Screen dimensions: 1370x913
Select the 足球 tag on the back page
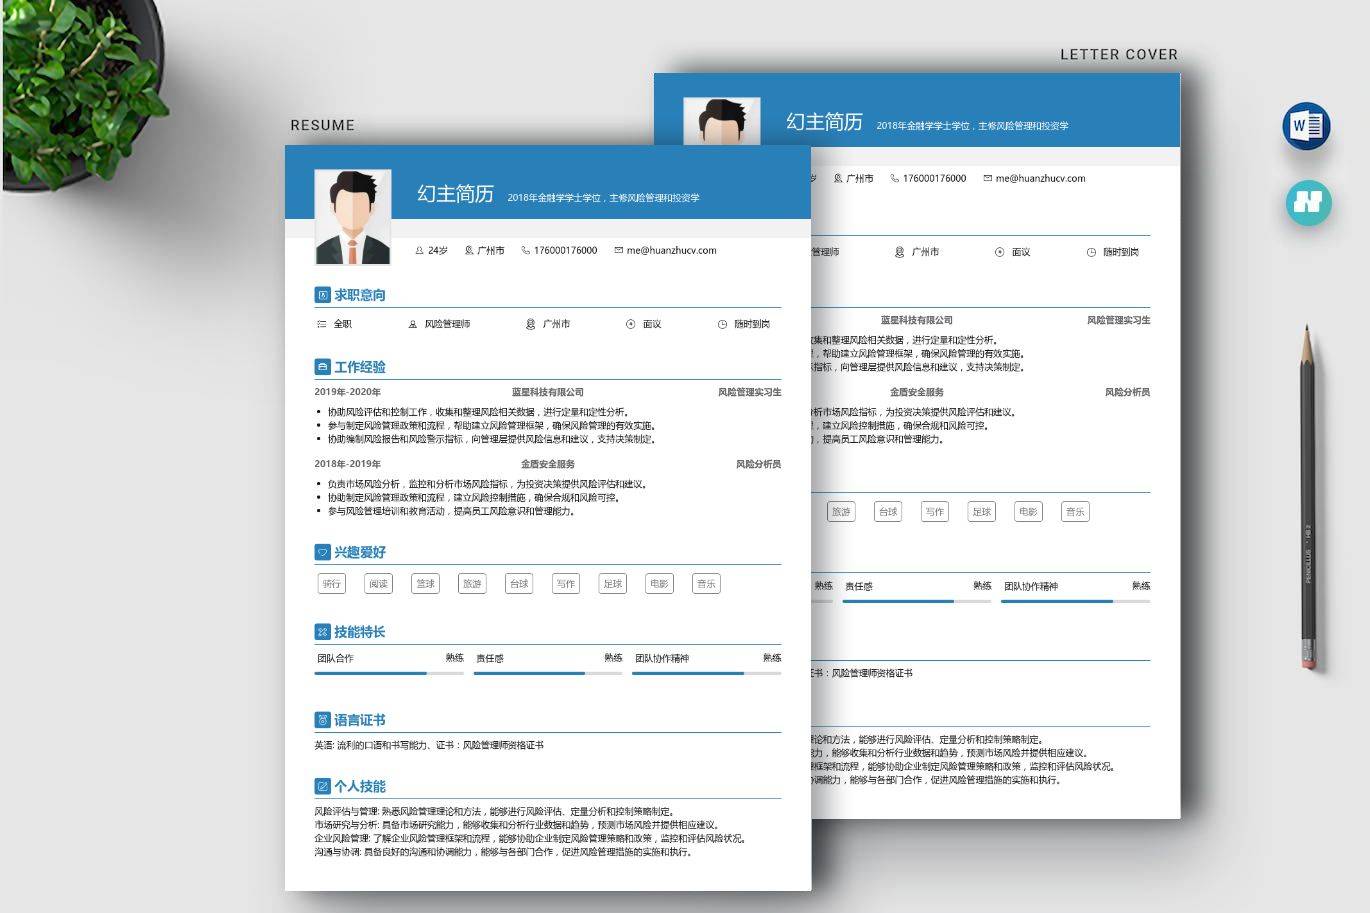982,512
